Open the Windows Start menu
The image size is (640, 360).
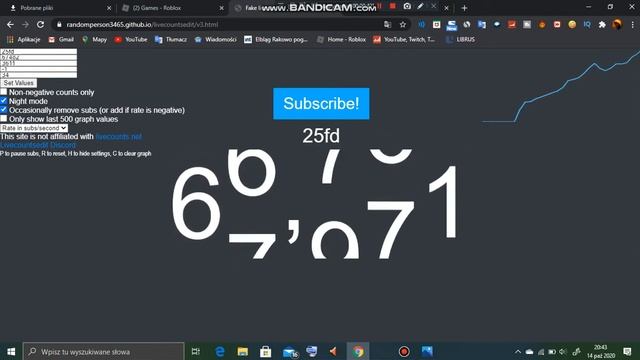pyautogui.click(x=11, y=351)
